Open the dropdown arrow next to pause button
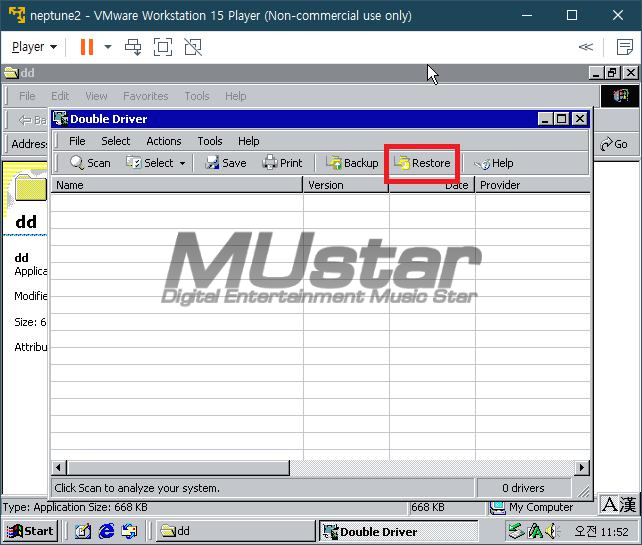This screenshot has width=642, height=545. click(108, 47)
